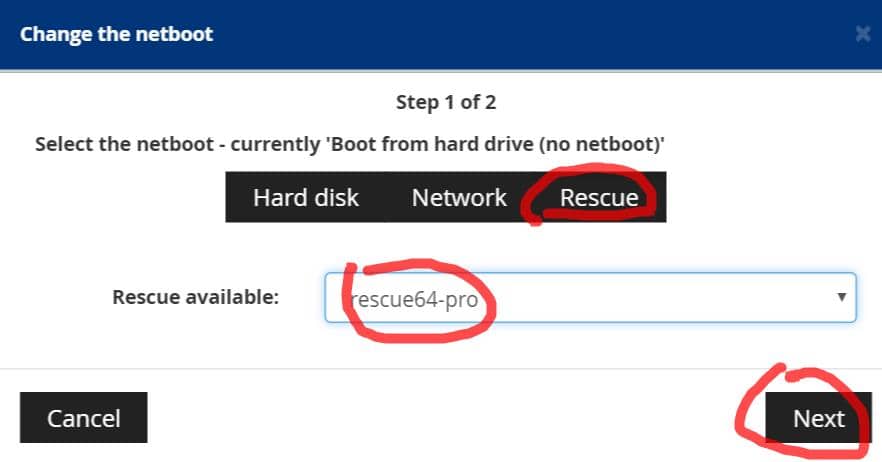
Task: Click the dropdown arrow beside rescue64-pro
Action: [x=841, y=298]
